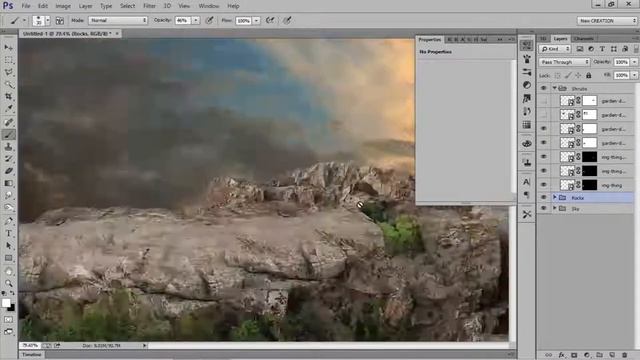Screen dimensions: 640x360
Task: Show the first hidden garden layer
Action: coord(544,101)
